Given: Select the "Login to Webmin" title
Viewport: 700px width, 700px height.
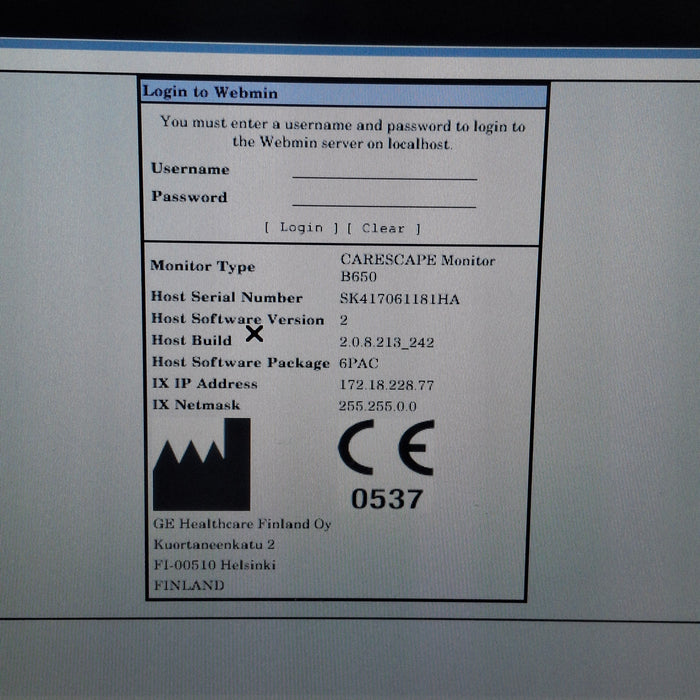Looking at the screenshot, I should [x=210, y=92].
